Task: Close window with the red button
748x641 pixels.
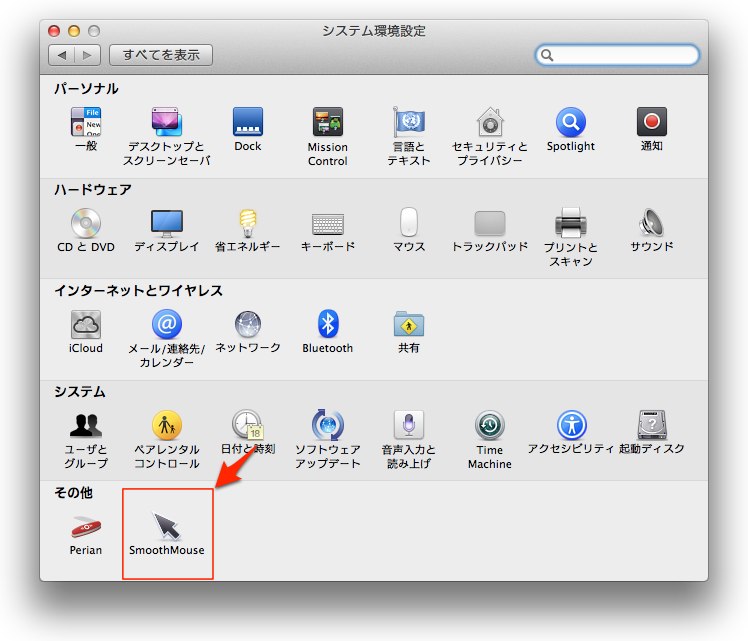Action: [54, 31]
